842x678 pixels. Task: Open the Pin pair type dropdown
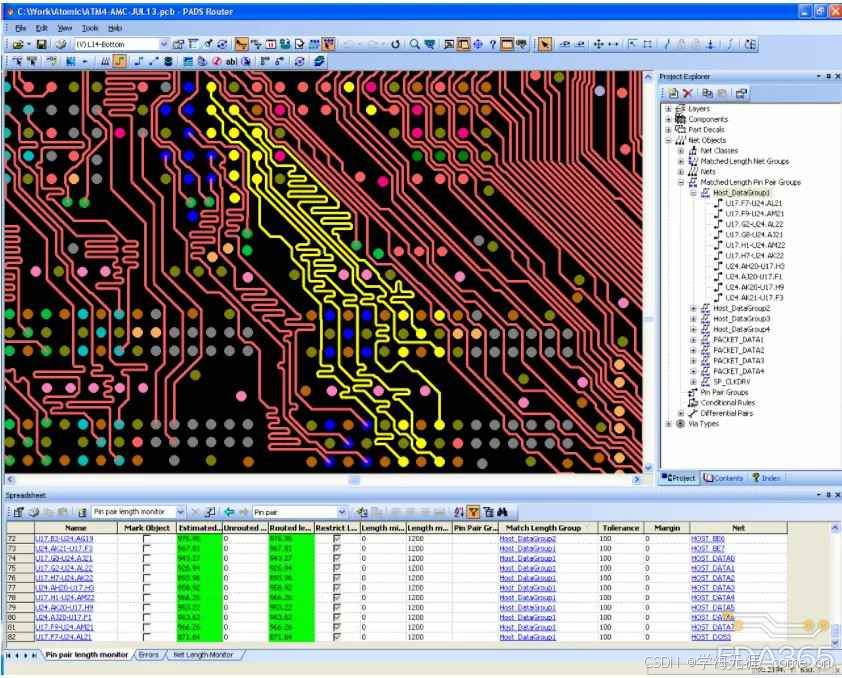click(342, 512)
